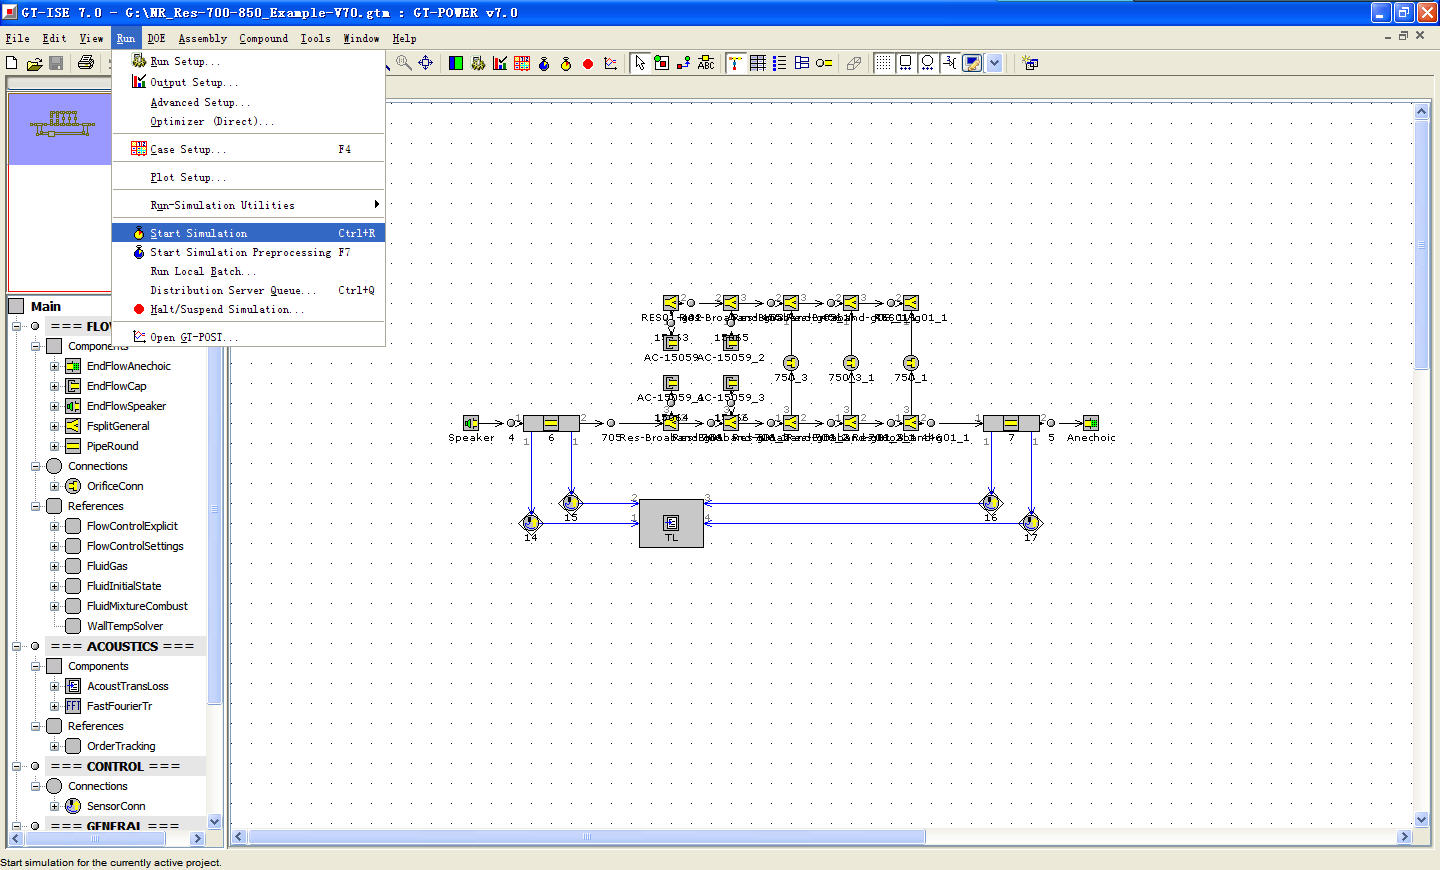Collapse the ACOUSTICS section in tree

(x=16, y=646)
